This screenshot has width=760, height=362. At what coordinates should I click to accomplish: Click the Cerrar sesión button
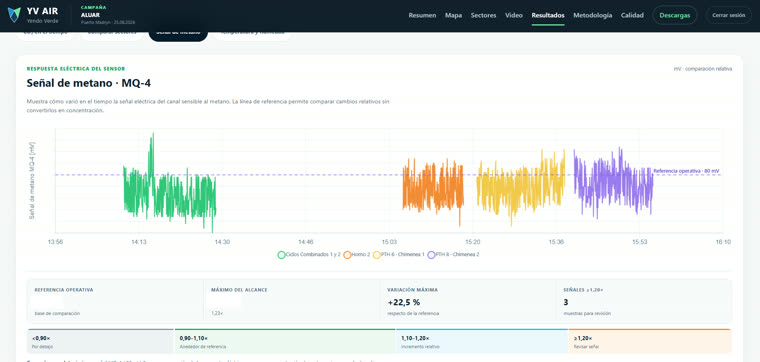[728, 16]
